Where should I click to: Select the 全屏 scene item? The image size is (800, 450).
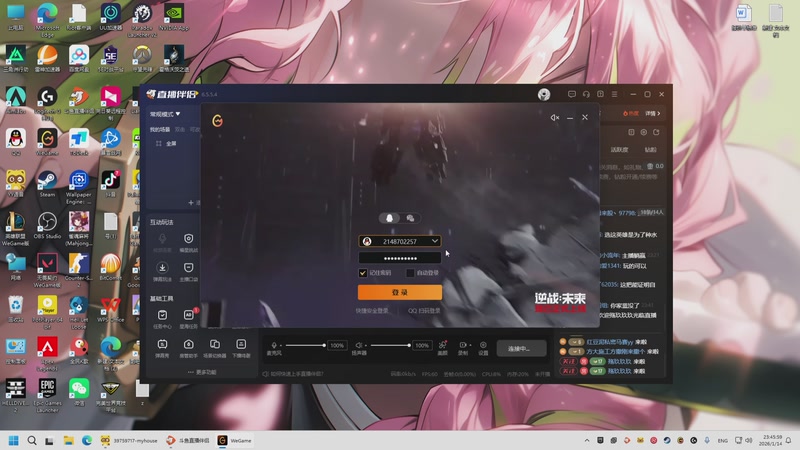166,143
